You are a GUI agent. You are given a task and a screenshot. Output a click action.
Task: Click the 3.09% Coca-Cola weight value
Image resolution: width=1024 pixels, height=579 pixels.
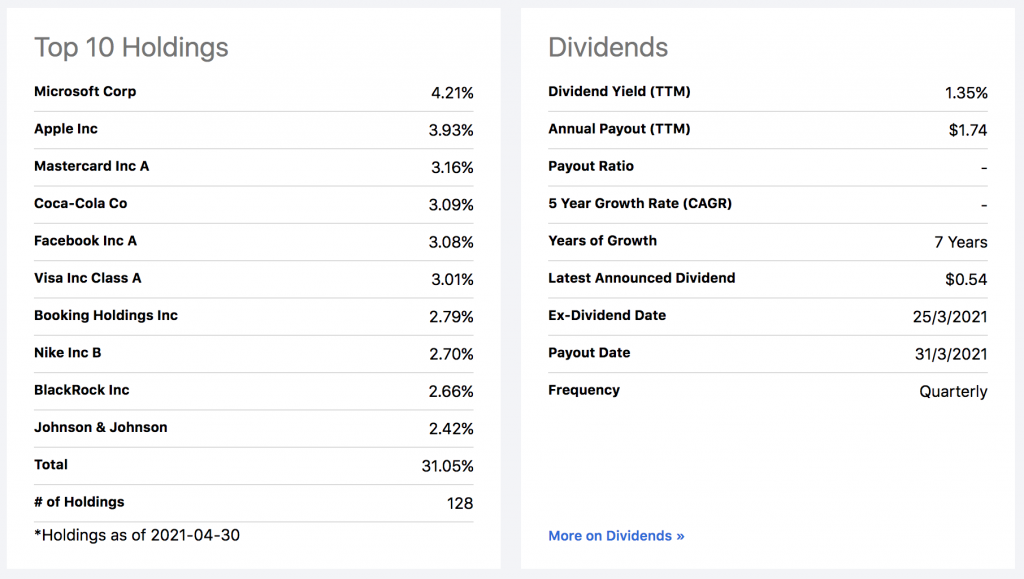[x=451, y=204]
